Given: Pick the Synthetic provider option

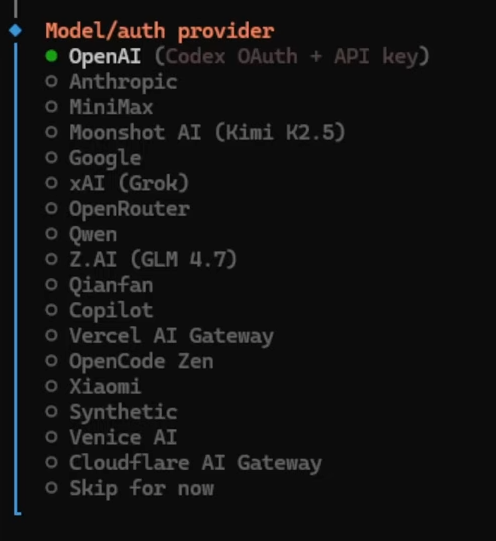Looking at the screenshot, I should (x=111, y=412).
